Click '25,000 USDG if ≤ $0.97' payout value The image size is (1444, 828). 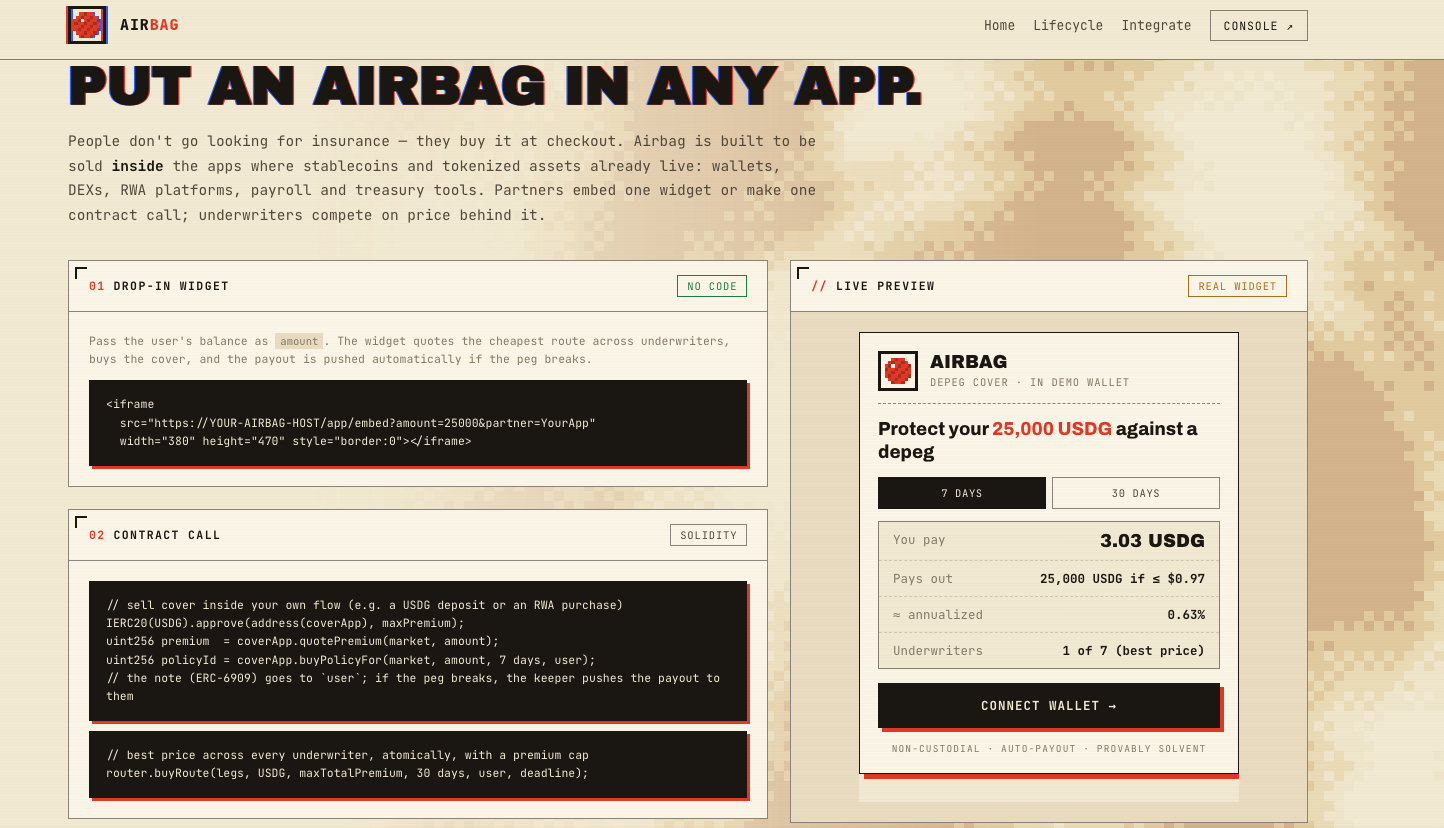coord(1122,579)
